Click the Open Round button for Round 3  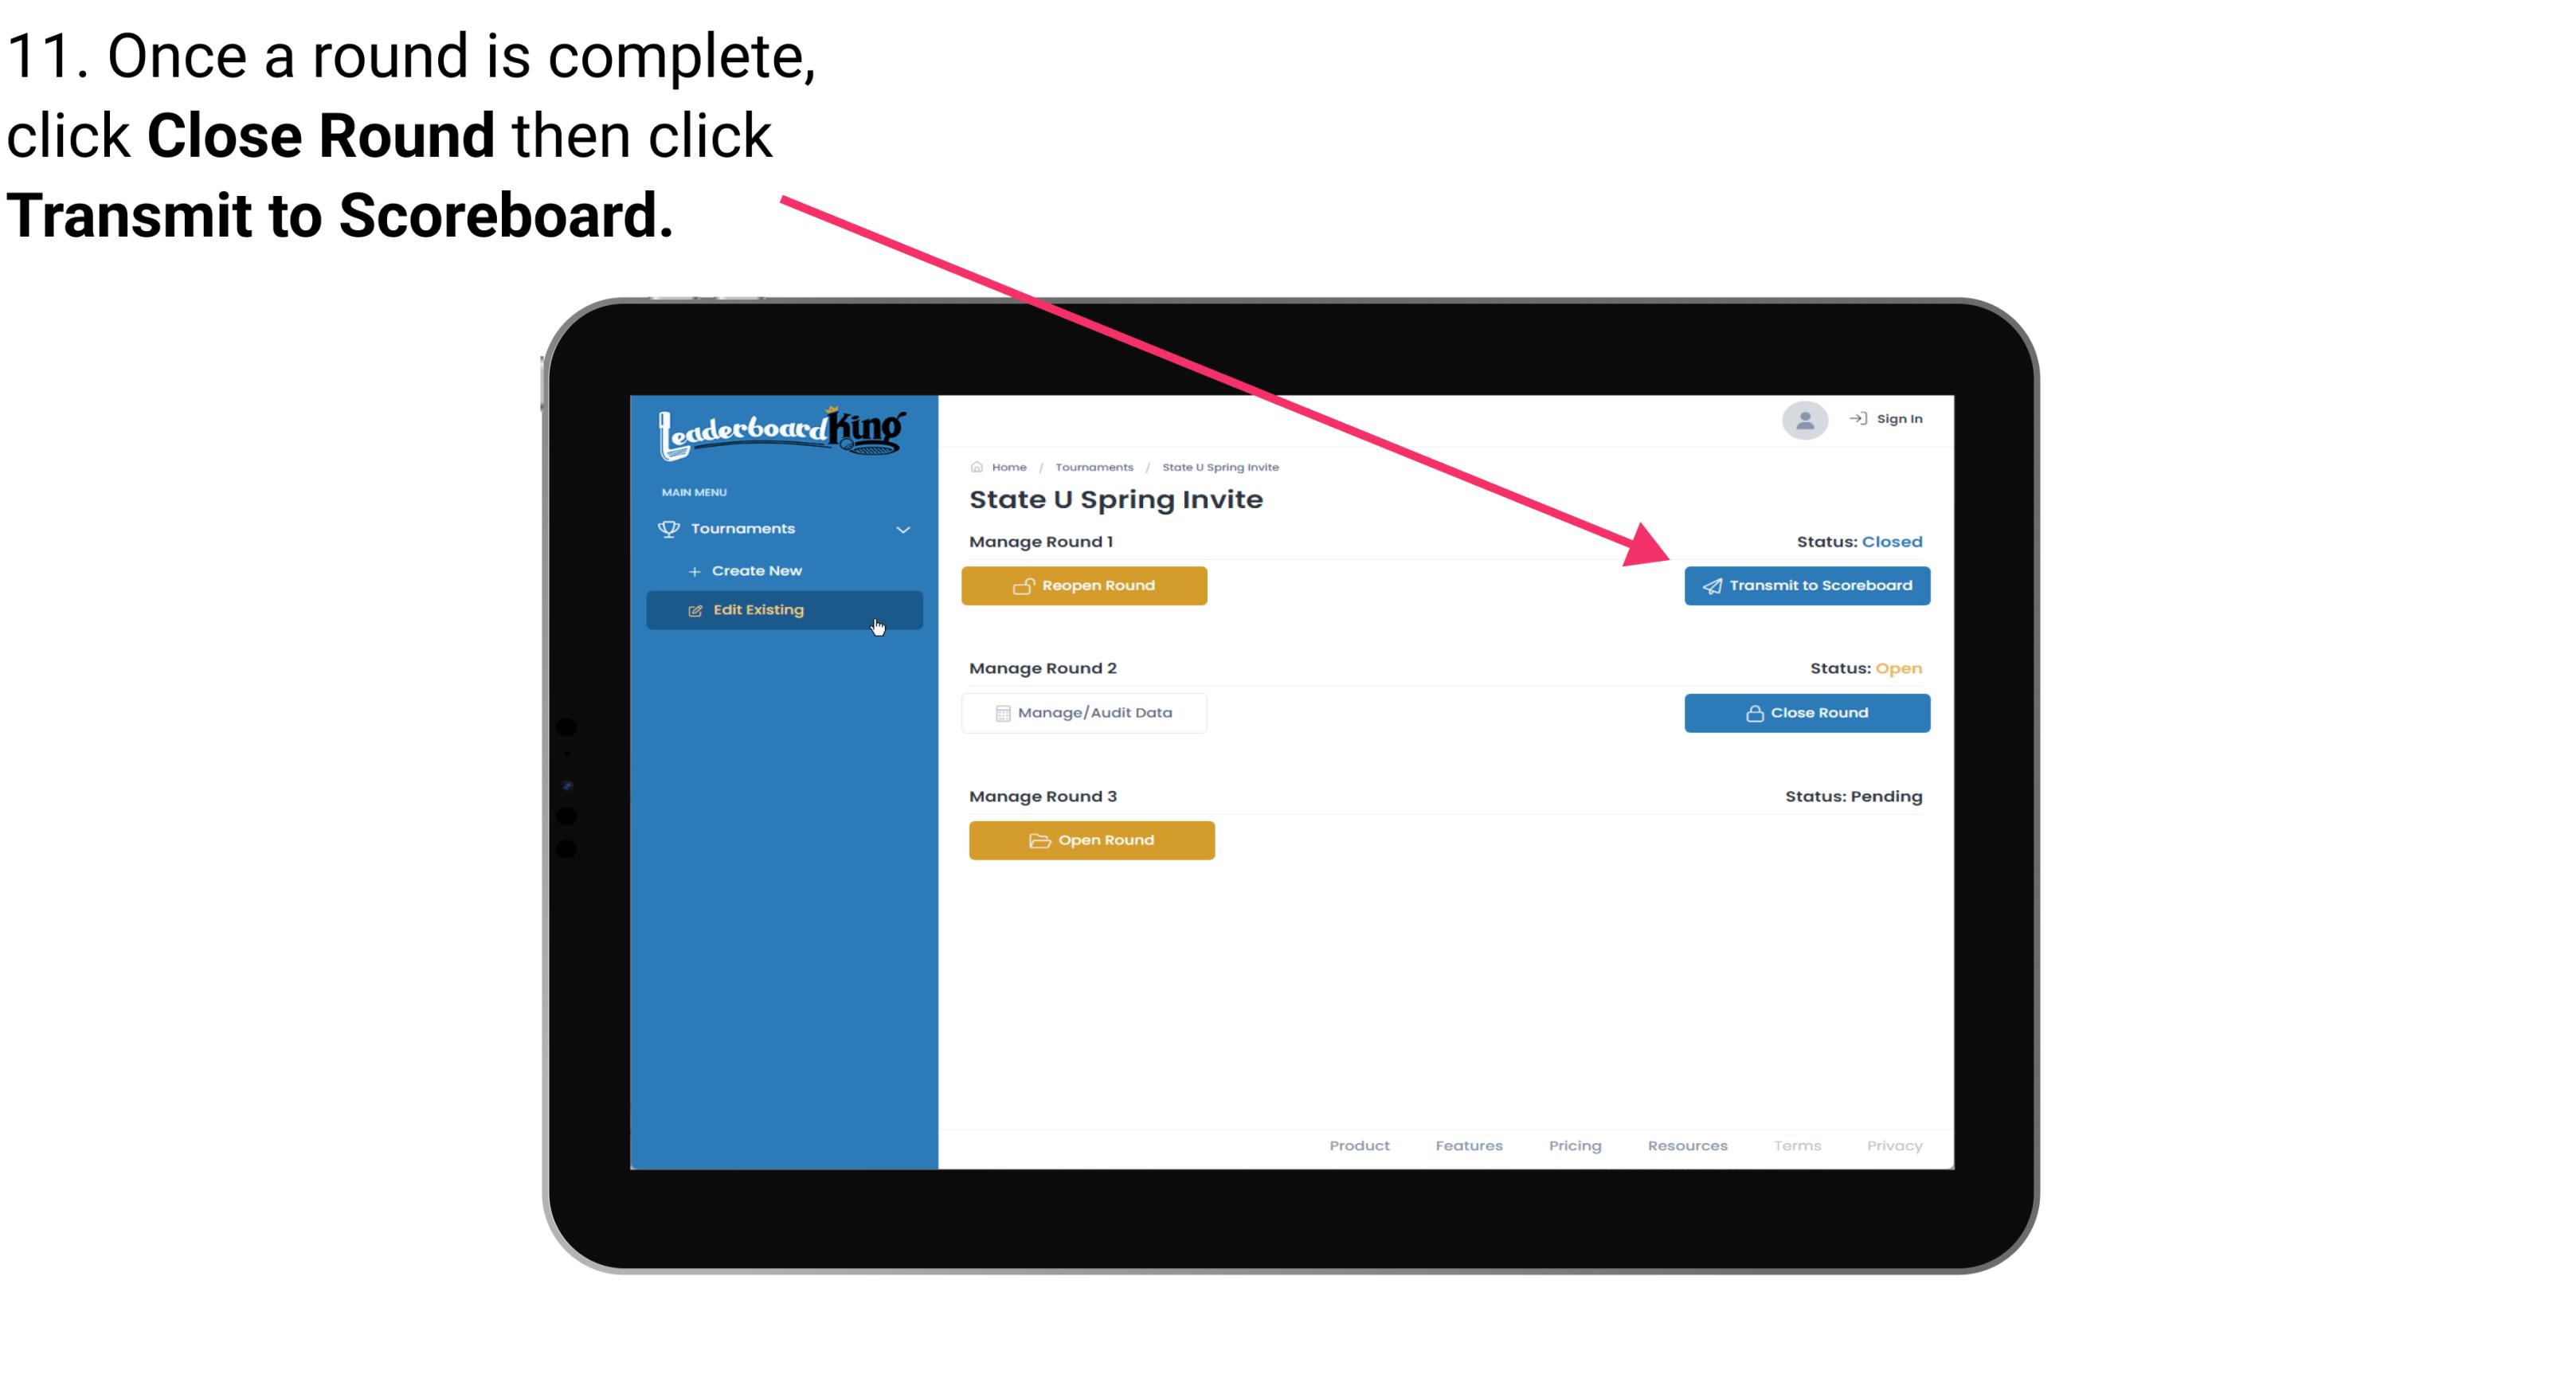click(x=1092, y=838)
